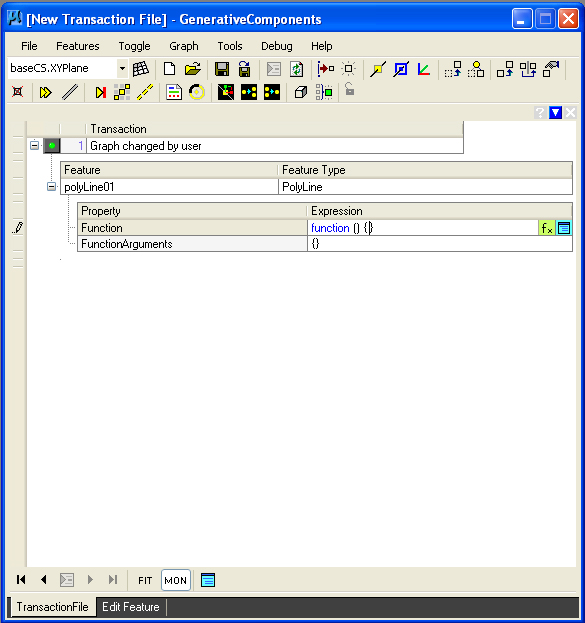585x623 pixels.
Task: Collapse the polyLine01 feature node
Action: point(51,186)
